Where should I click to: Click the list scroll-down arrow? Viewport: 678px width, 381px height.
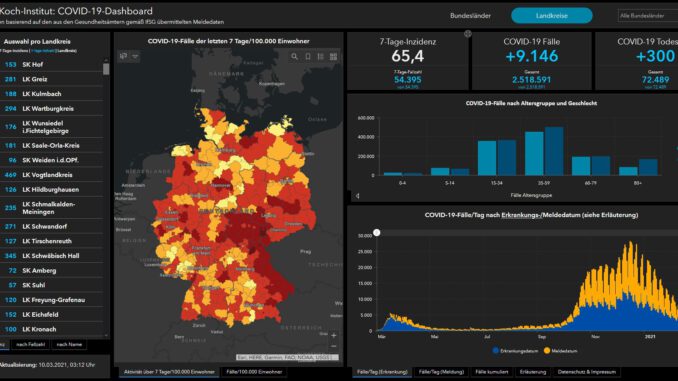click(x=106, y=335)
